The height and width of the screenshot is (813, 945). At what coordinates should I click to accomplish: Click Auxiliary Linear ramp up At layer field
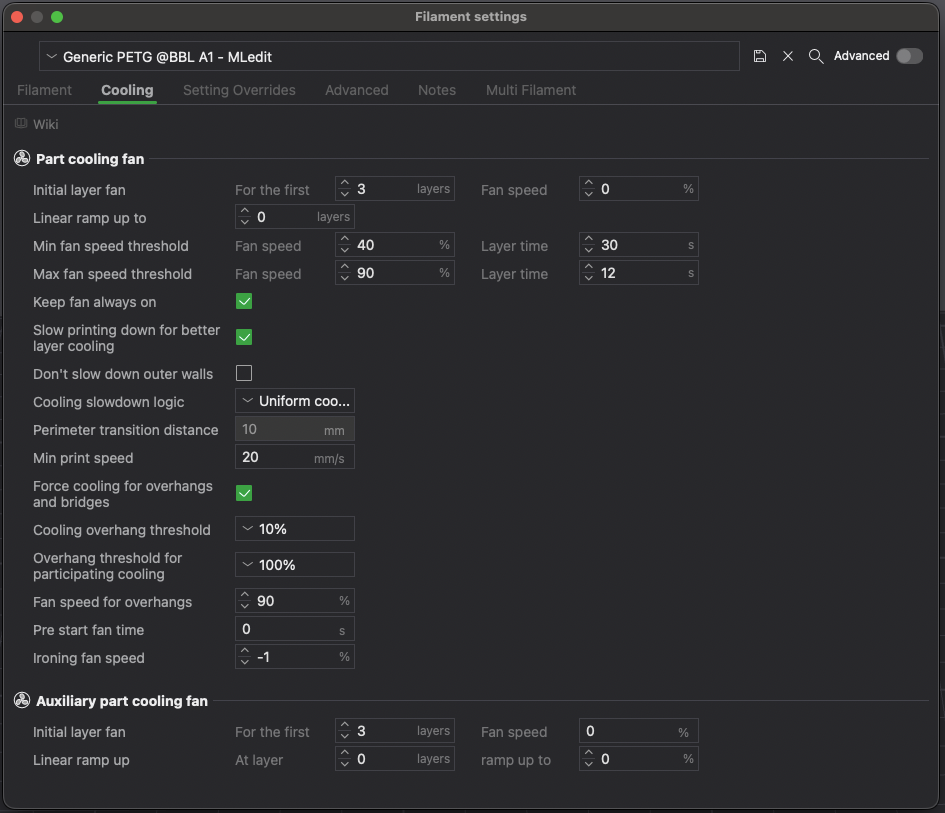click(395, 759)
